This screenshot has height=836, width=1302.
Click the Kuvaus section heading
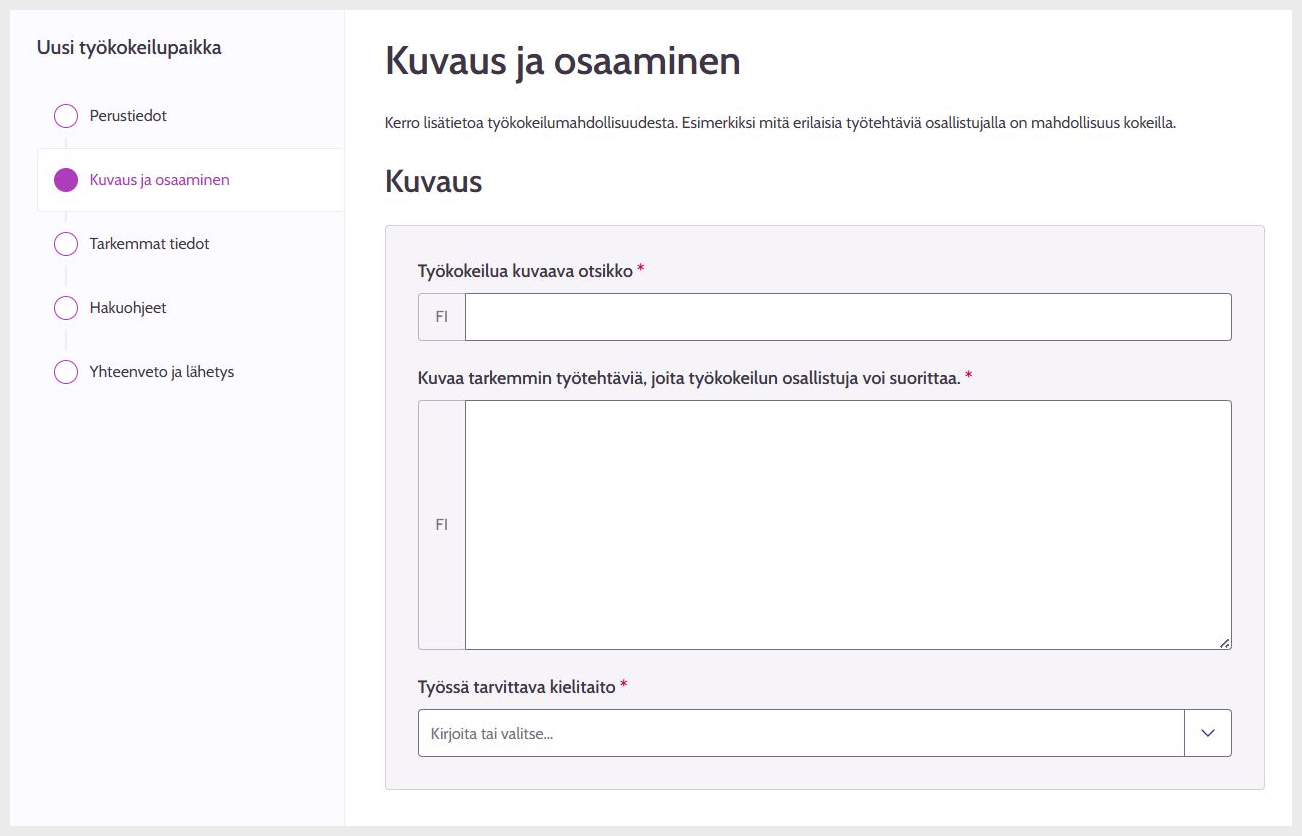point(433,181)
